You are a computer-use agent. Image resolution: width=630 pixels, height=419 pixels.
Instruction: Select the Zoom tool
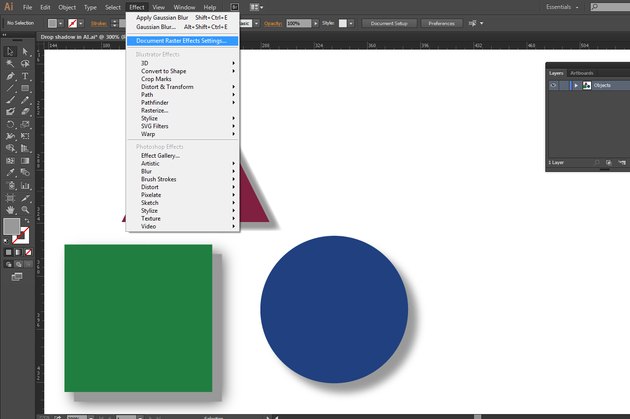point(25,210)
